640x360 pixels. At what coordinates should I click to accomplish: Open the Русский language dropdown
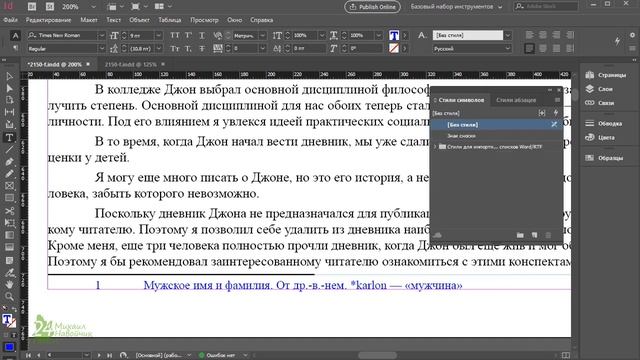507,49
